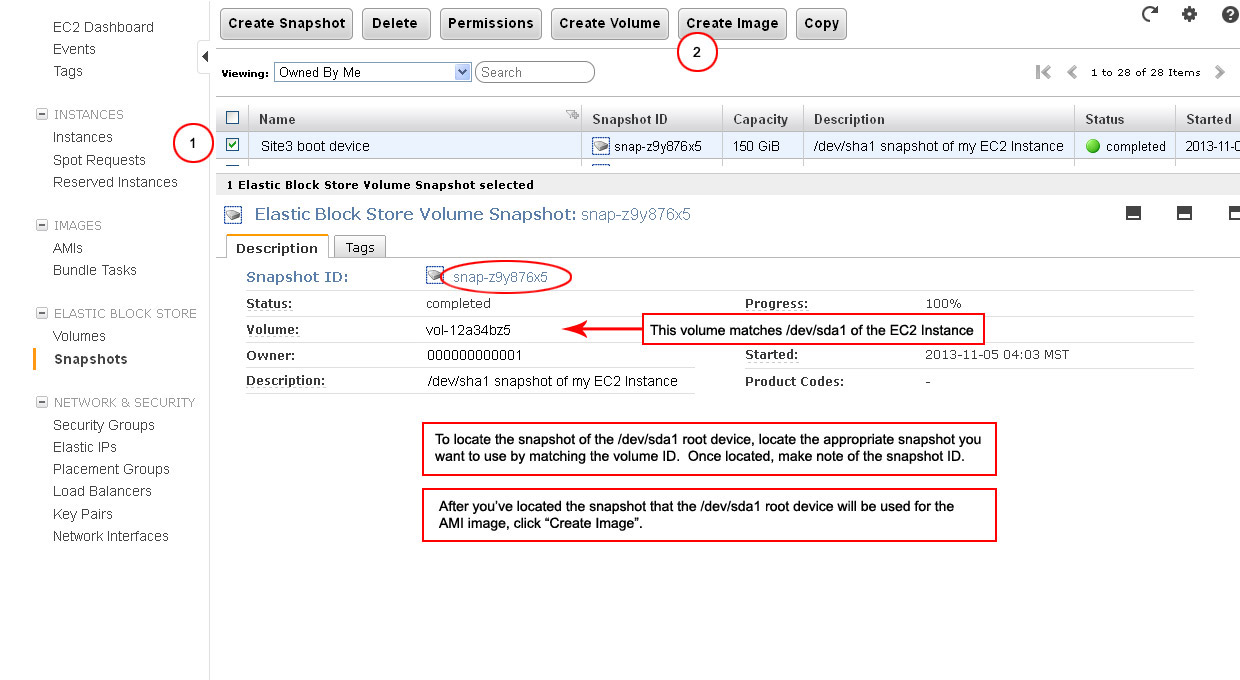
Task: Click the volume value vol-12a34bz5
Action: [468, 329]
